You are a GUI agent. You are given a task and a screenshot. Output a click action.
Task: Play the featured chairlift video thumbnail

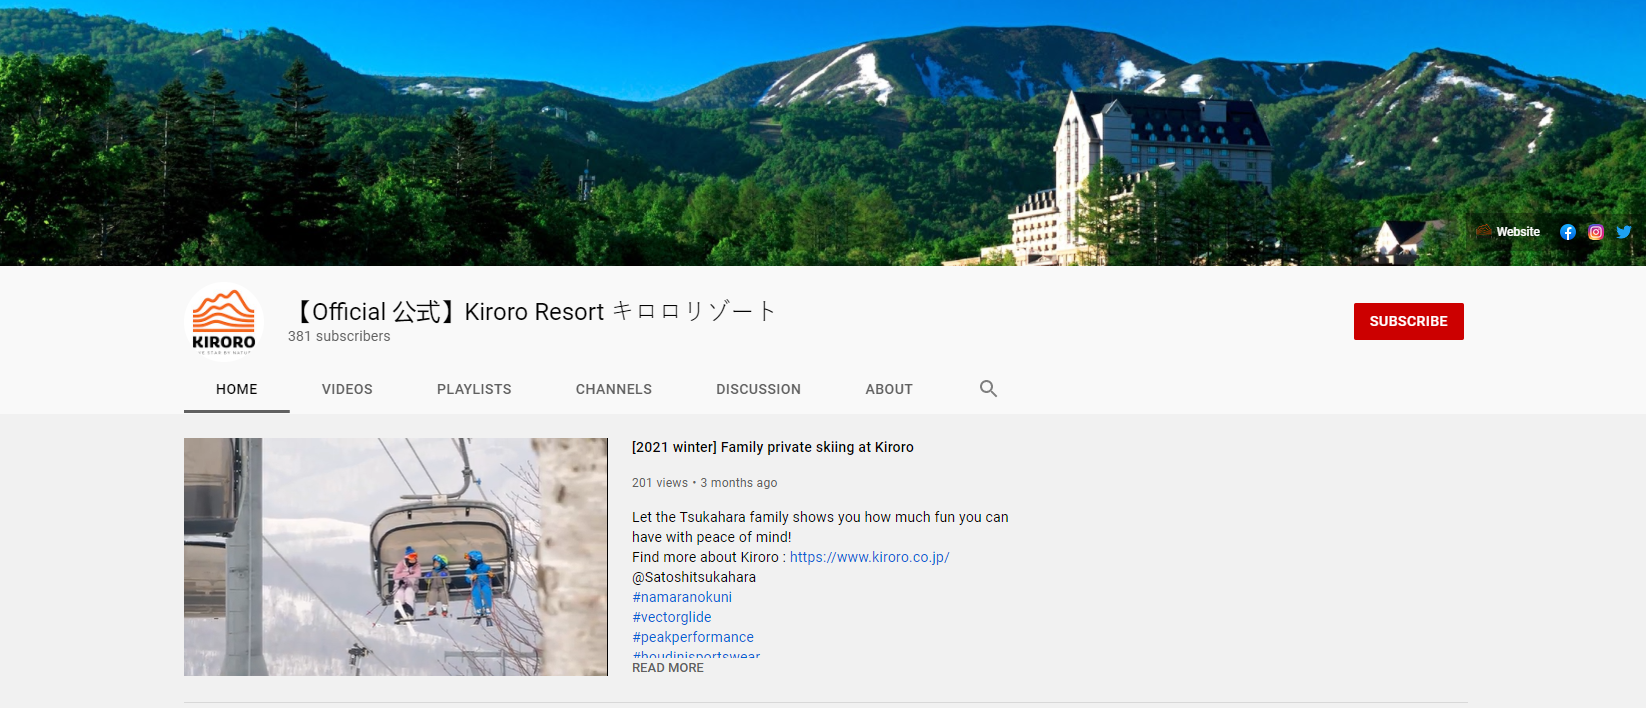point(396,557)
